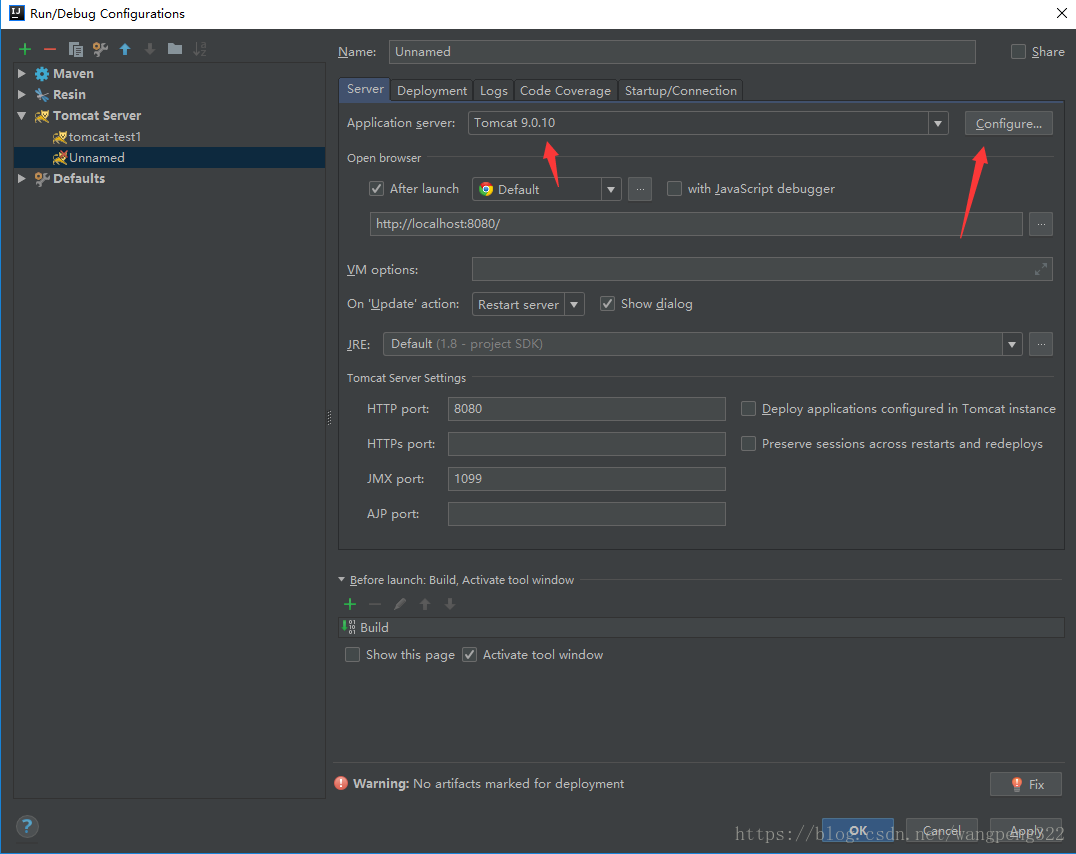The image size is (1076, 854).
Task: Select the Build before-launch task
Action: pos(701,627)
